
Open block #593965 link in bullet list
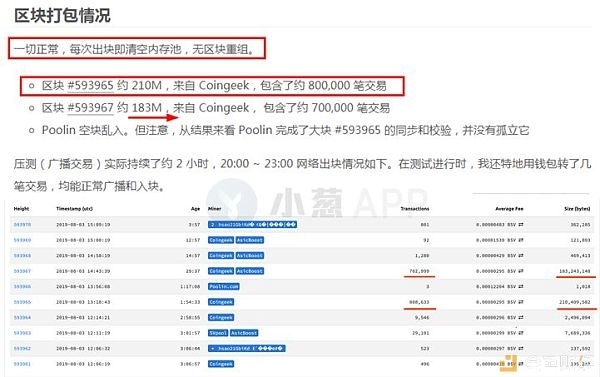(90, 85)
